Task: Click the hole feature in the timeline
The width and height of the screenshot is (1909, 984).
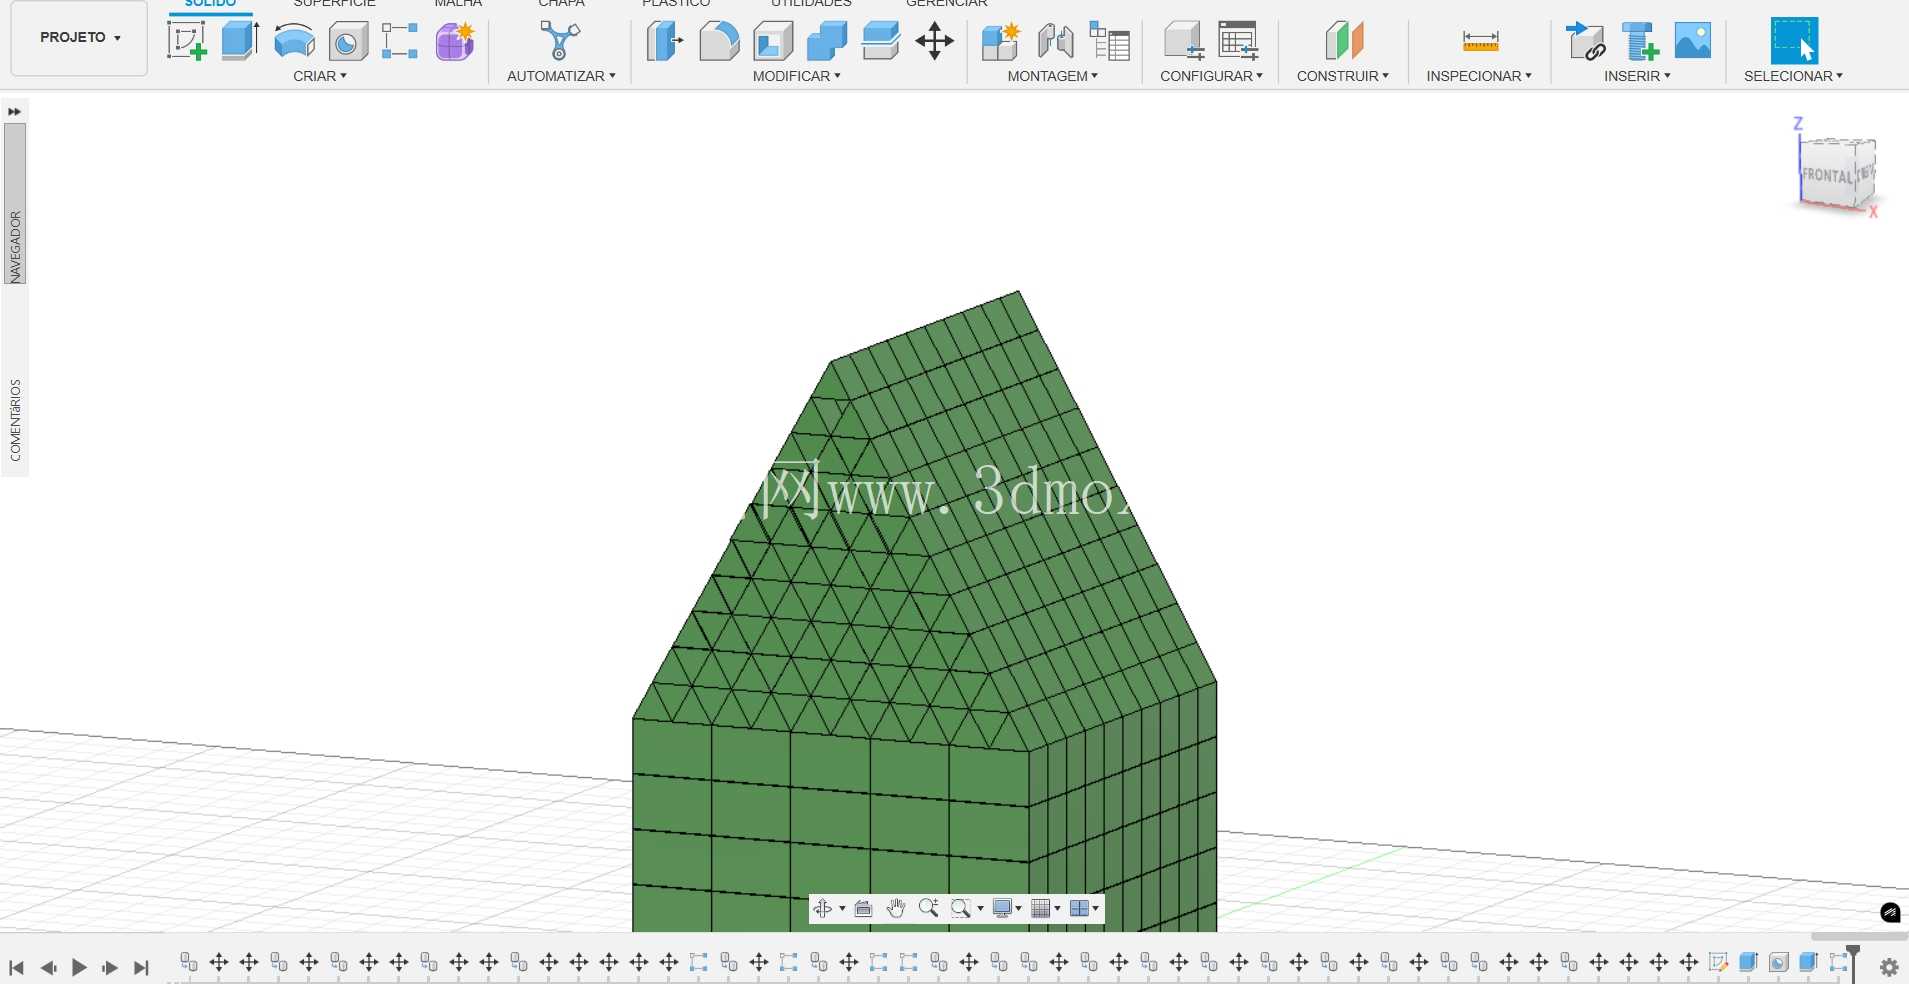Action: point(1778,962)
